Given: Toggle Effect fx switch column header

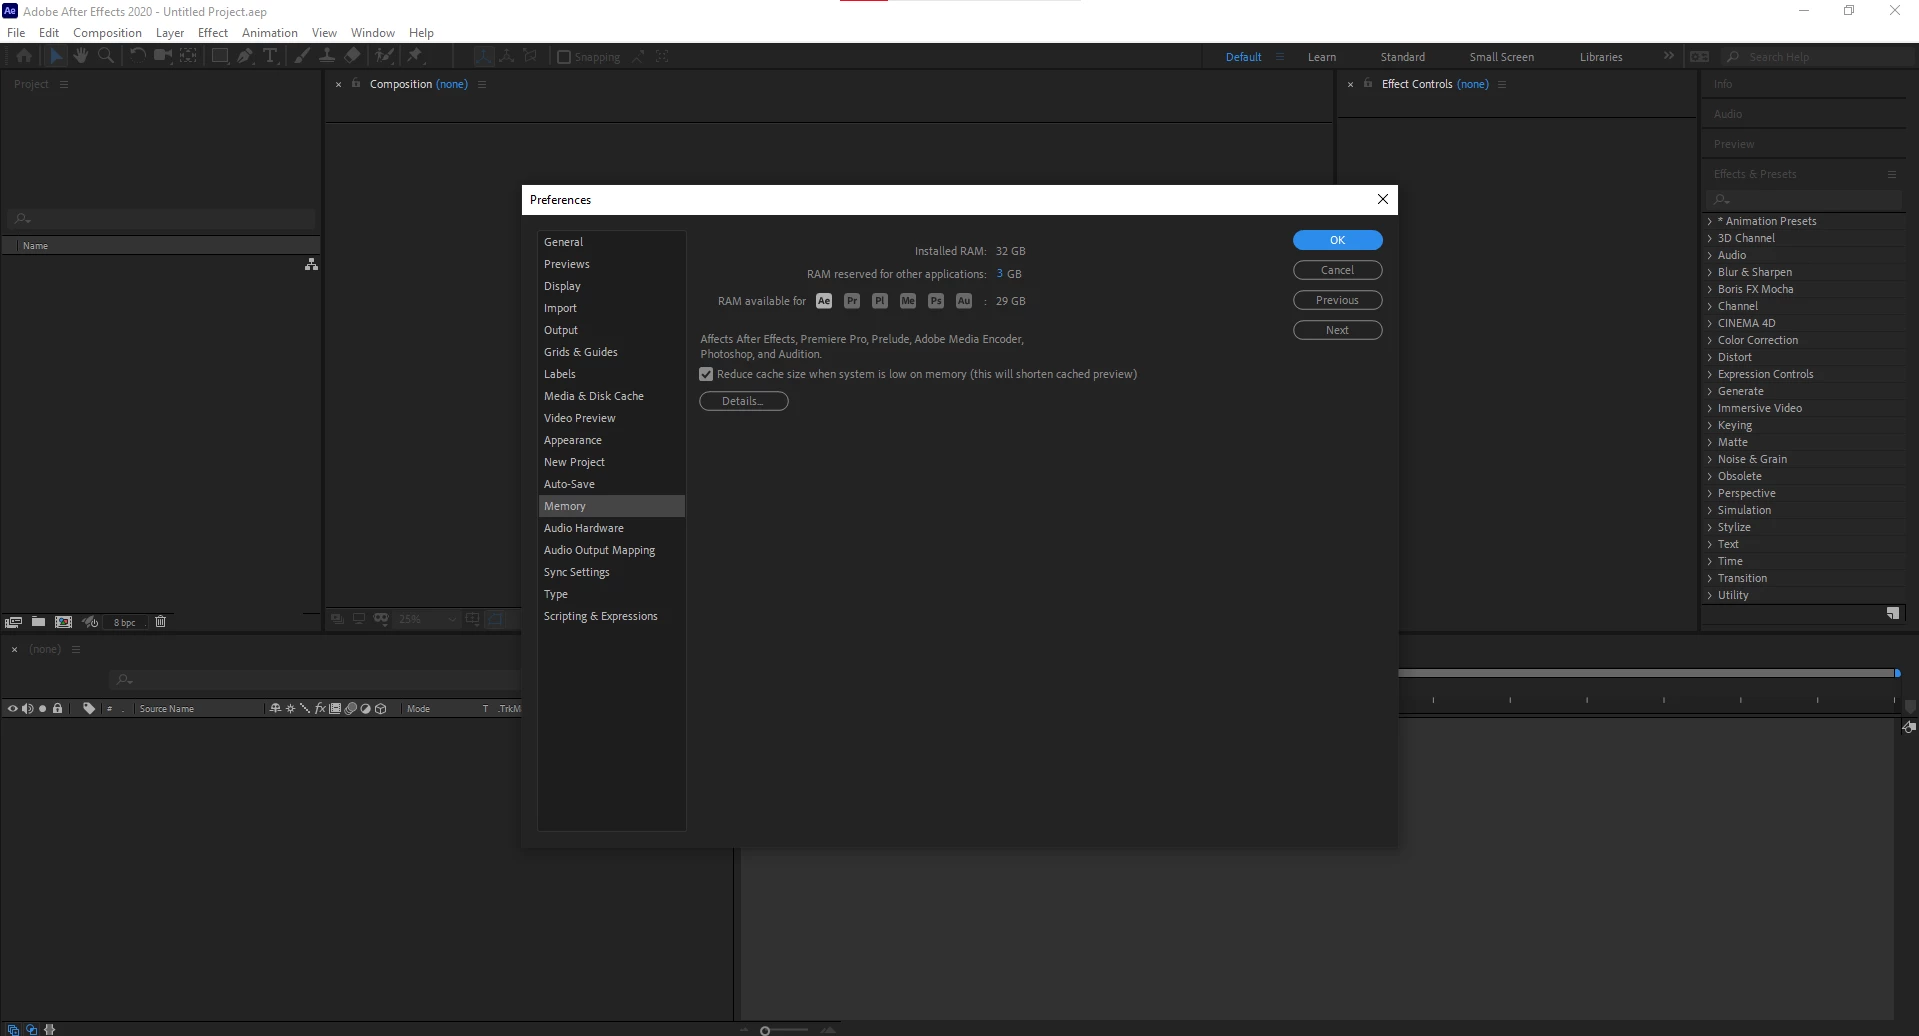Looking at the screenshot, I should (x=320, y=709).
